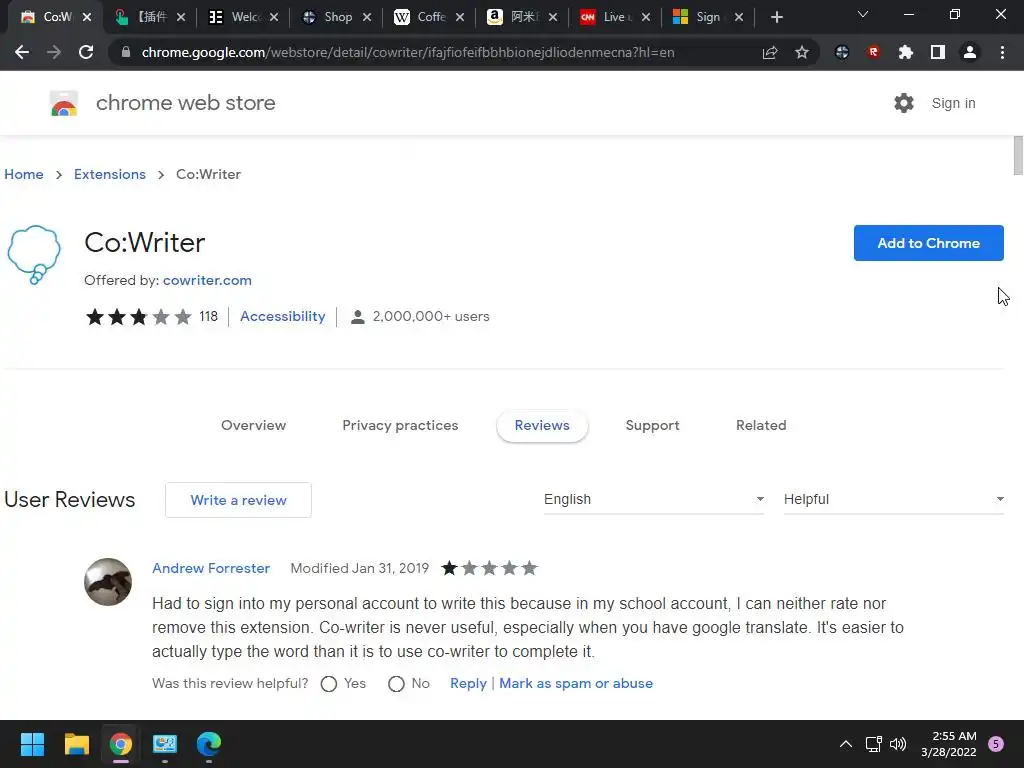This screenshot has height=768, width=1024.
Task: Open the Chrome profile avatar menu
Action: [x=970, y=52]
